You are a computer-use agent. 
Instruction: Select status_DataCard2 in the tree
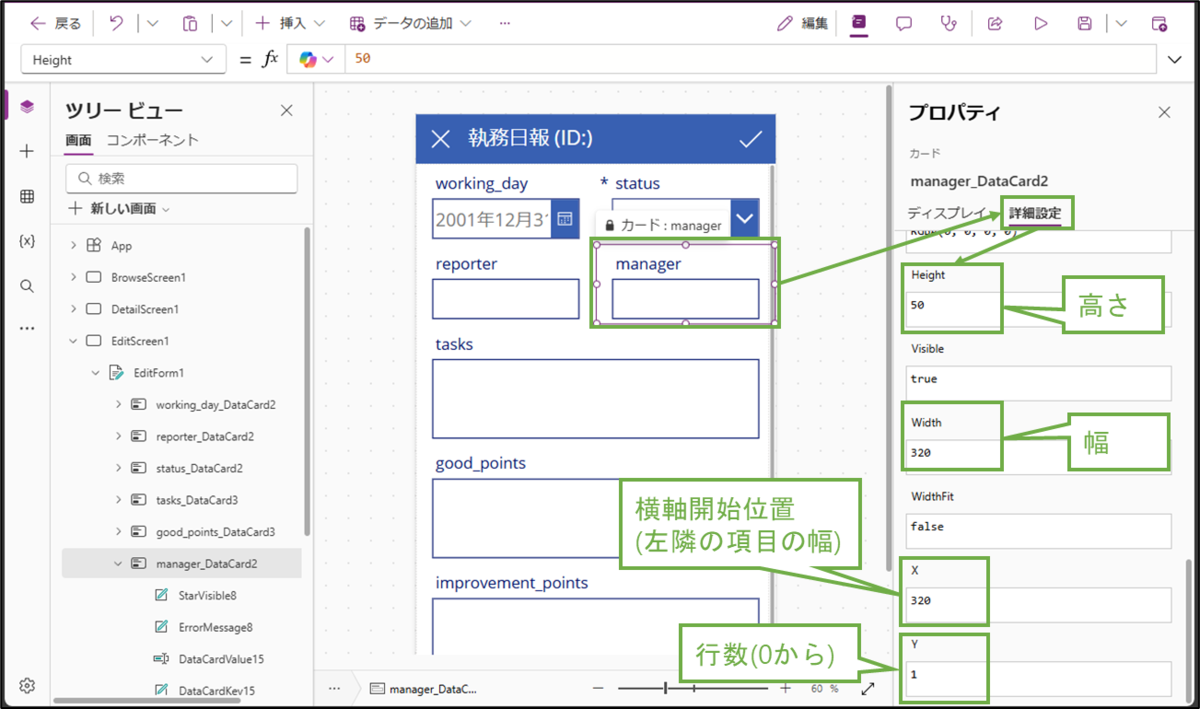199,468
